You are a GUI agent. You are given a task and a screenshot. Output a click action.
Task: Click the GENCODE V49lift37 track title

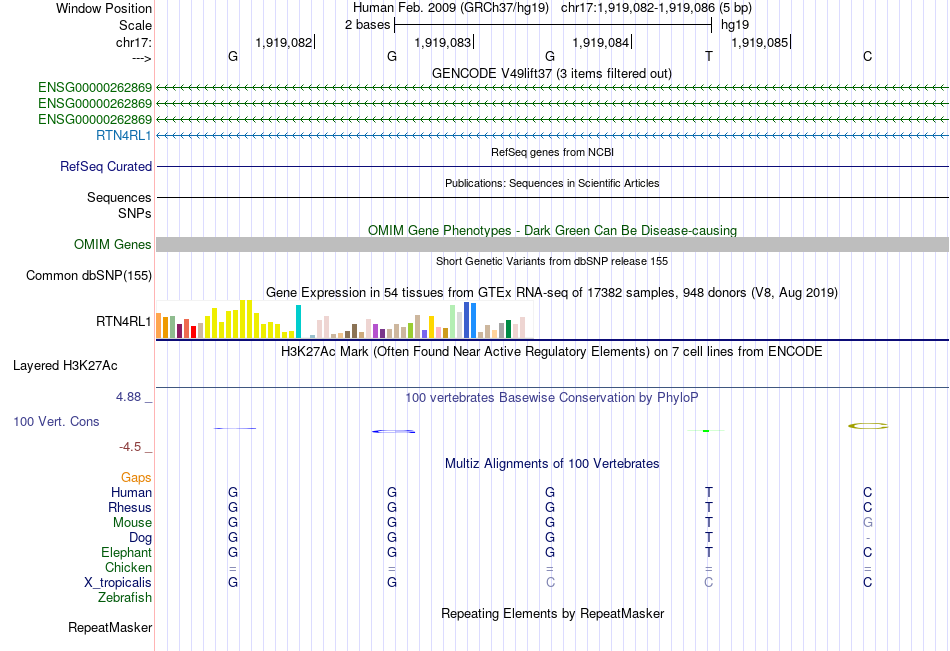(552, 73)
